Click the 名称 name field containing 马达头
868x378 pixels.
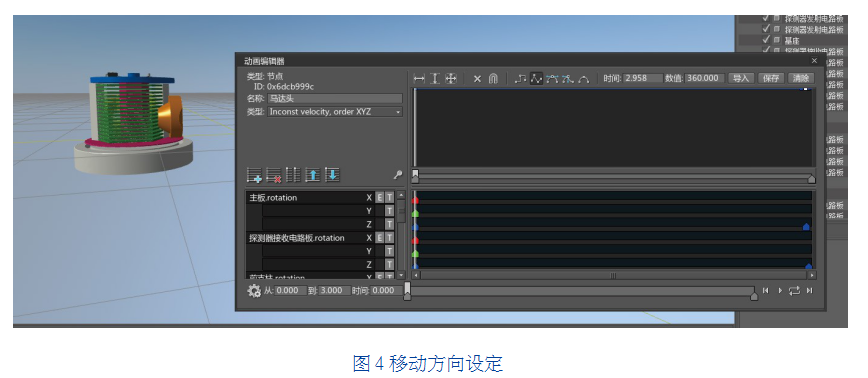pyautogui.click(x=335, y=99)
